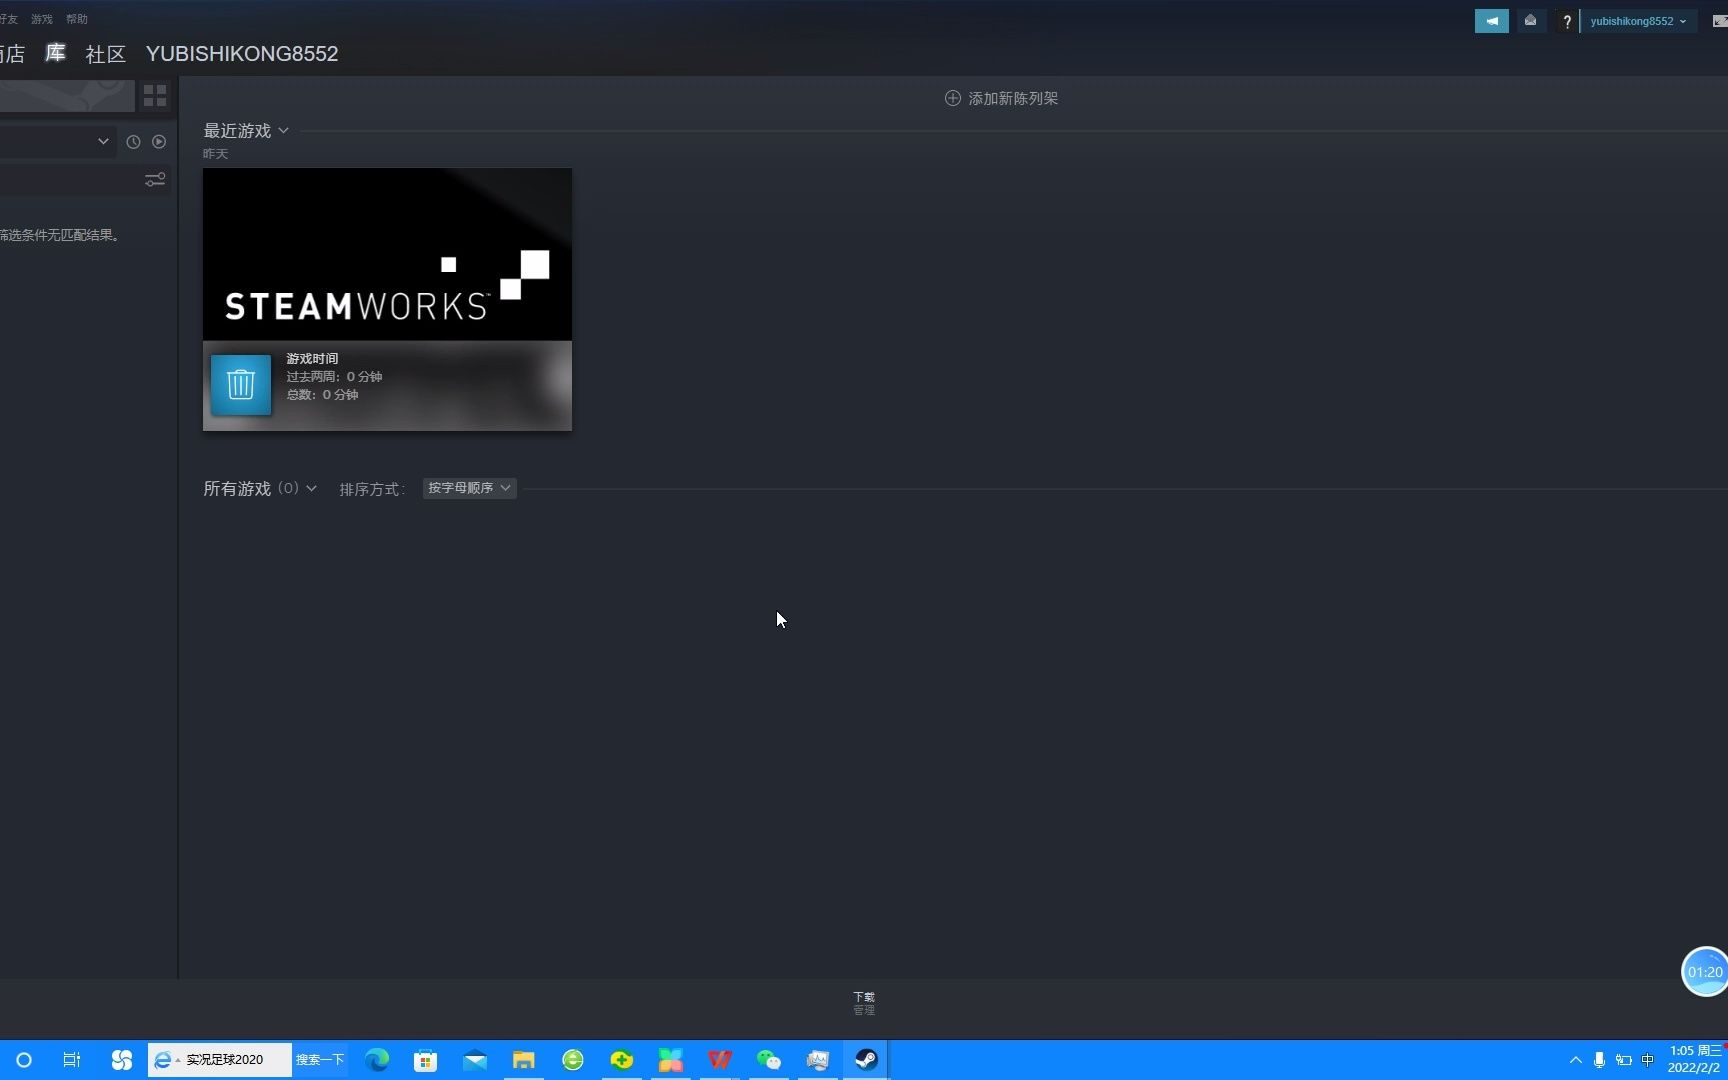Launch Microsoft Edge from the taskbar
The image size is (1728, 1080).
pyautogui.click(x=377, y=1060)
